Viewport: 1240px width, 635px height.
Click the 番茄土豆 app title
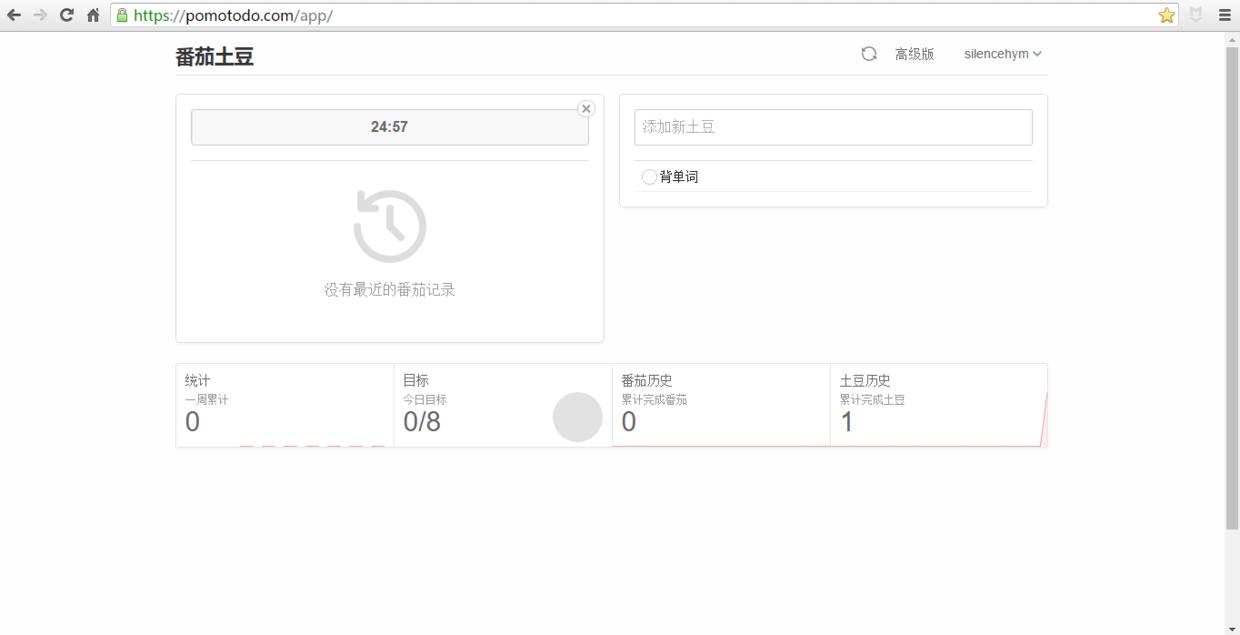pos(214,56)
